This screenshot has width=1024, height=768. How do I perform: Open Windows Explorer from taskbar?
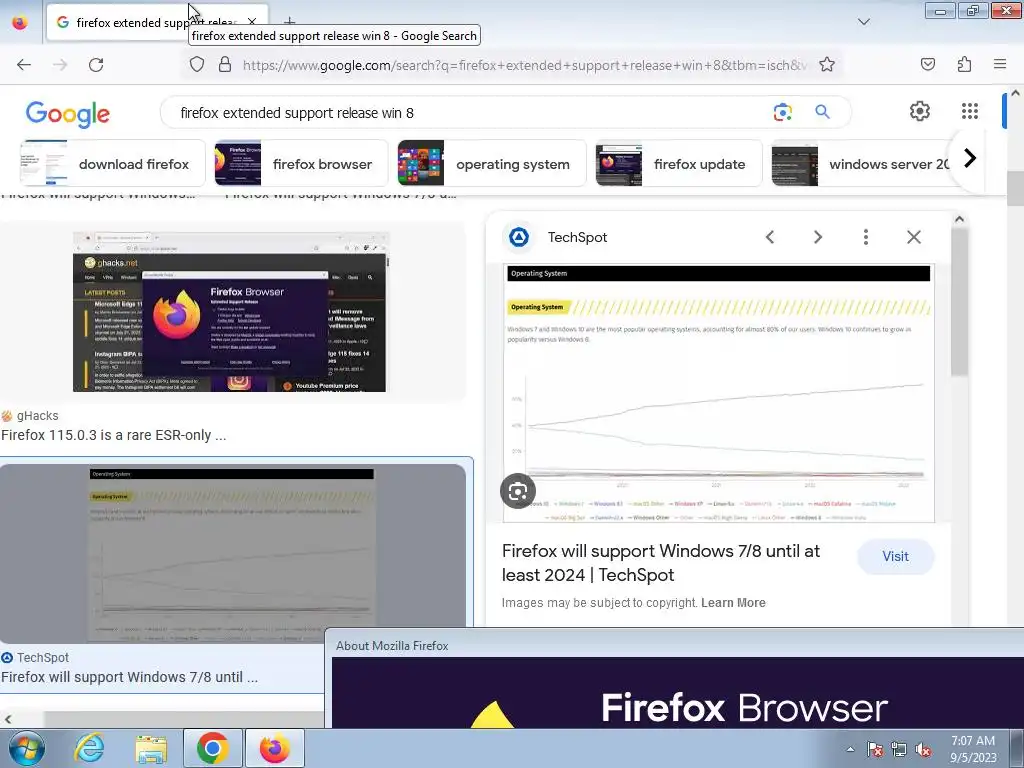click(x=151, y=748)
